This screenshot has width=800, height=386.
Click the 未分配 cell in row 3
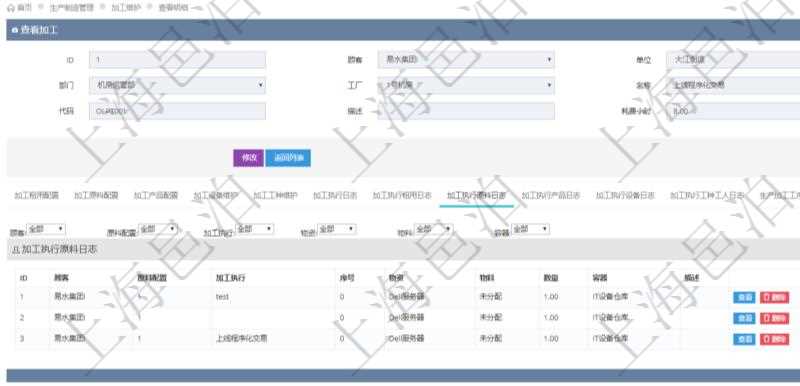tap(490, 338)
